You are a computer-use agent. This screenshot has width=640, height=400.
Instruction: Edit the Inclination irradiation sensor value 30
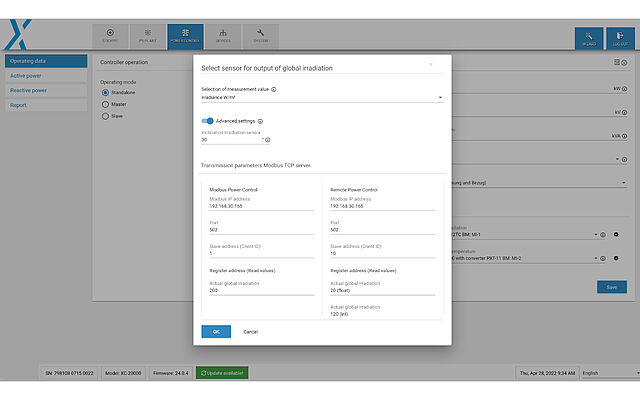click(232, 140)
